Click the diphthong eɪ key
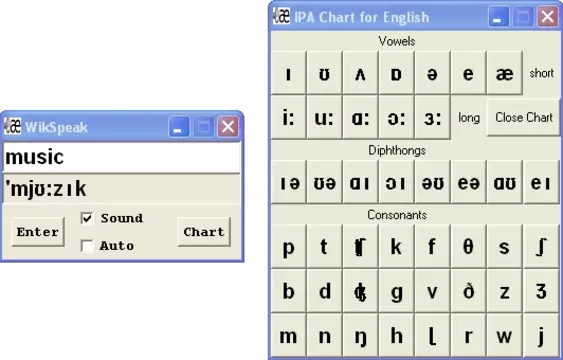The width and height of the screenshot is (563, 360). pos(541,182)
